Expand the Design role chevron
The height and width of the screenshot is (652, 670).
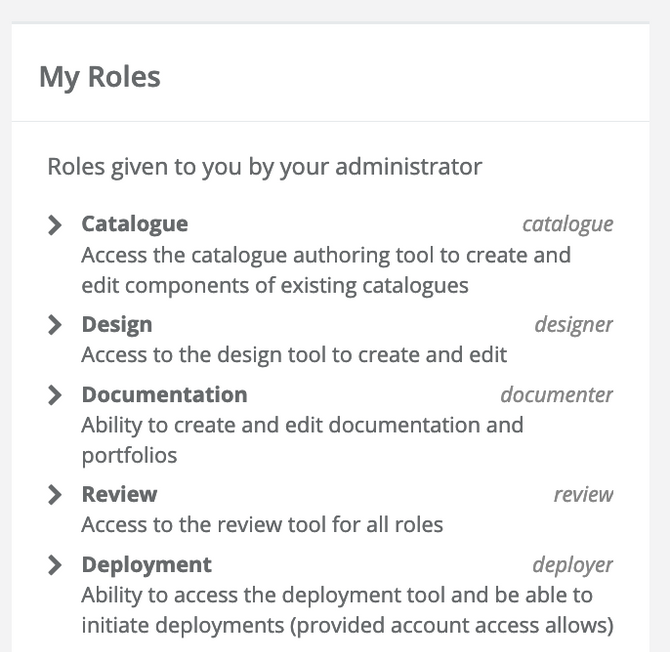55,325
